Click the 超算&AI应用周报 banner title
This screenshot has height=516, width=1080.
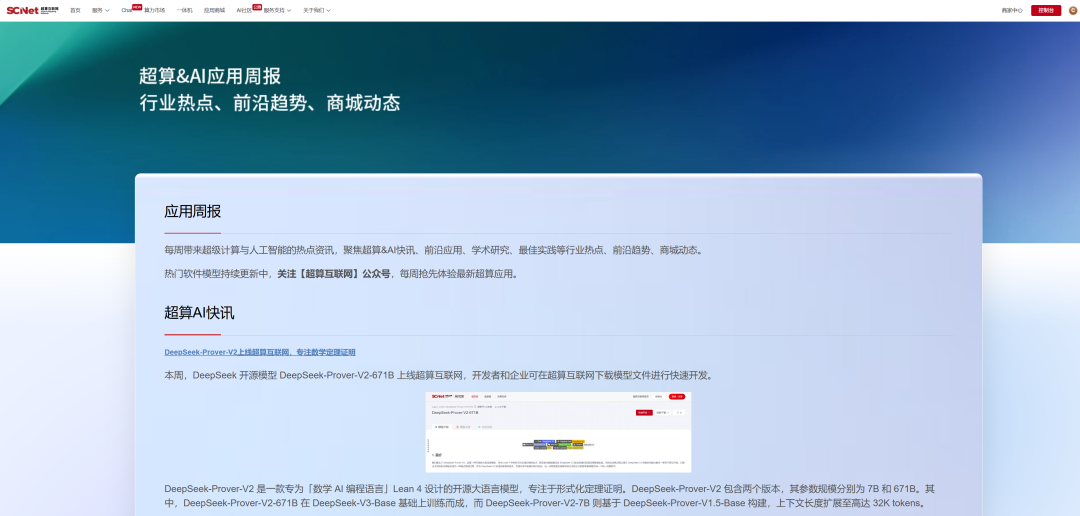[x=210, y=76]
